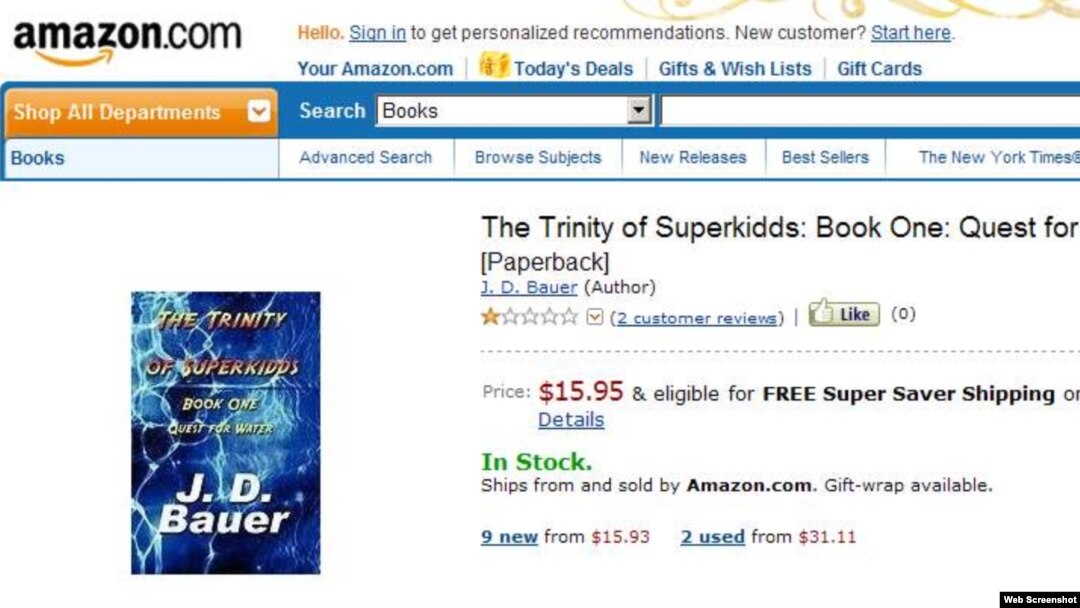Screen dimensions: 1080x608
Task: Open Gifts & Wish Lists
Action: tap(735, 69)
